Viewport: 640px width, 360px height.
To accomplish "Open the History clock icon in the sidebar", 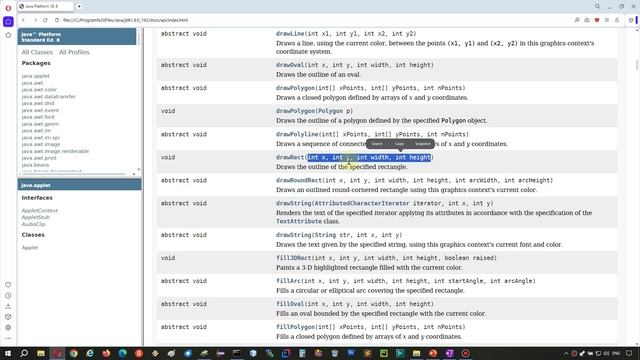I will 8,296.
